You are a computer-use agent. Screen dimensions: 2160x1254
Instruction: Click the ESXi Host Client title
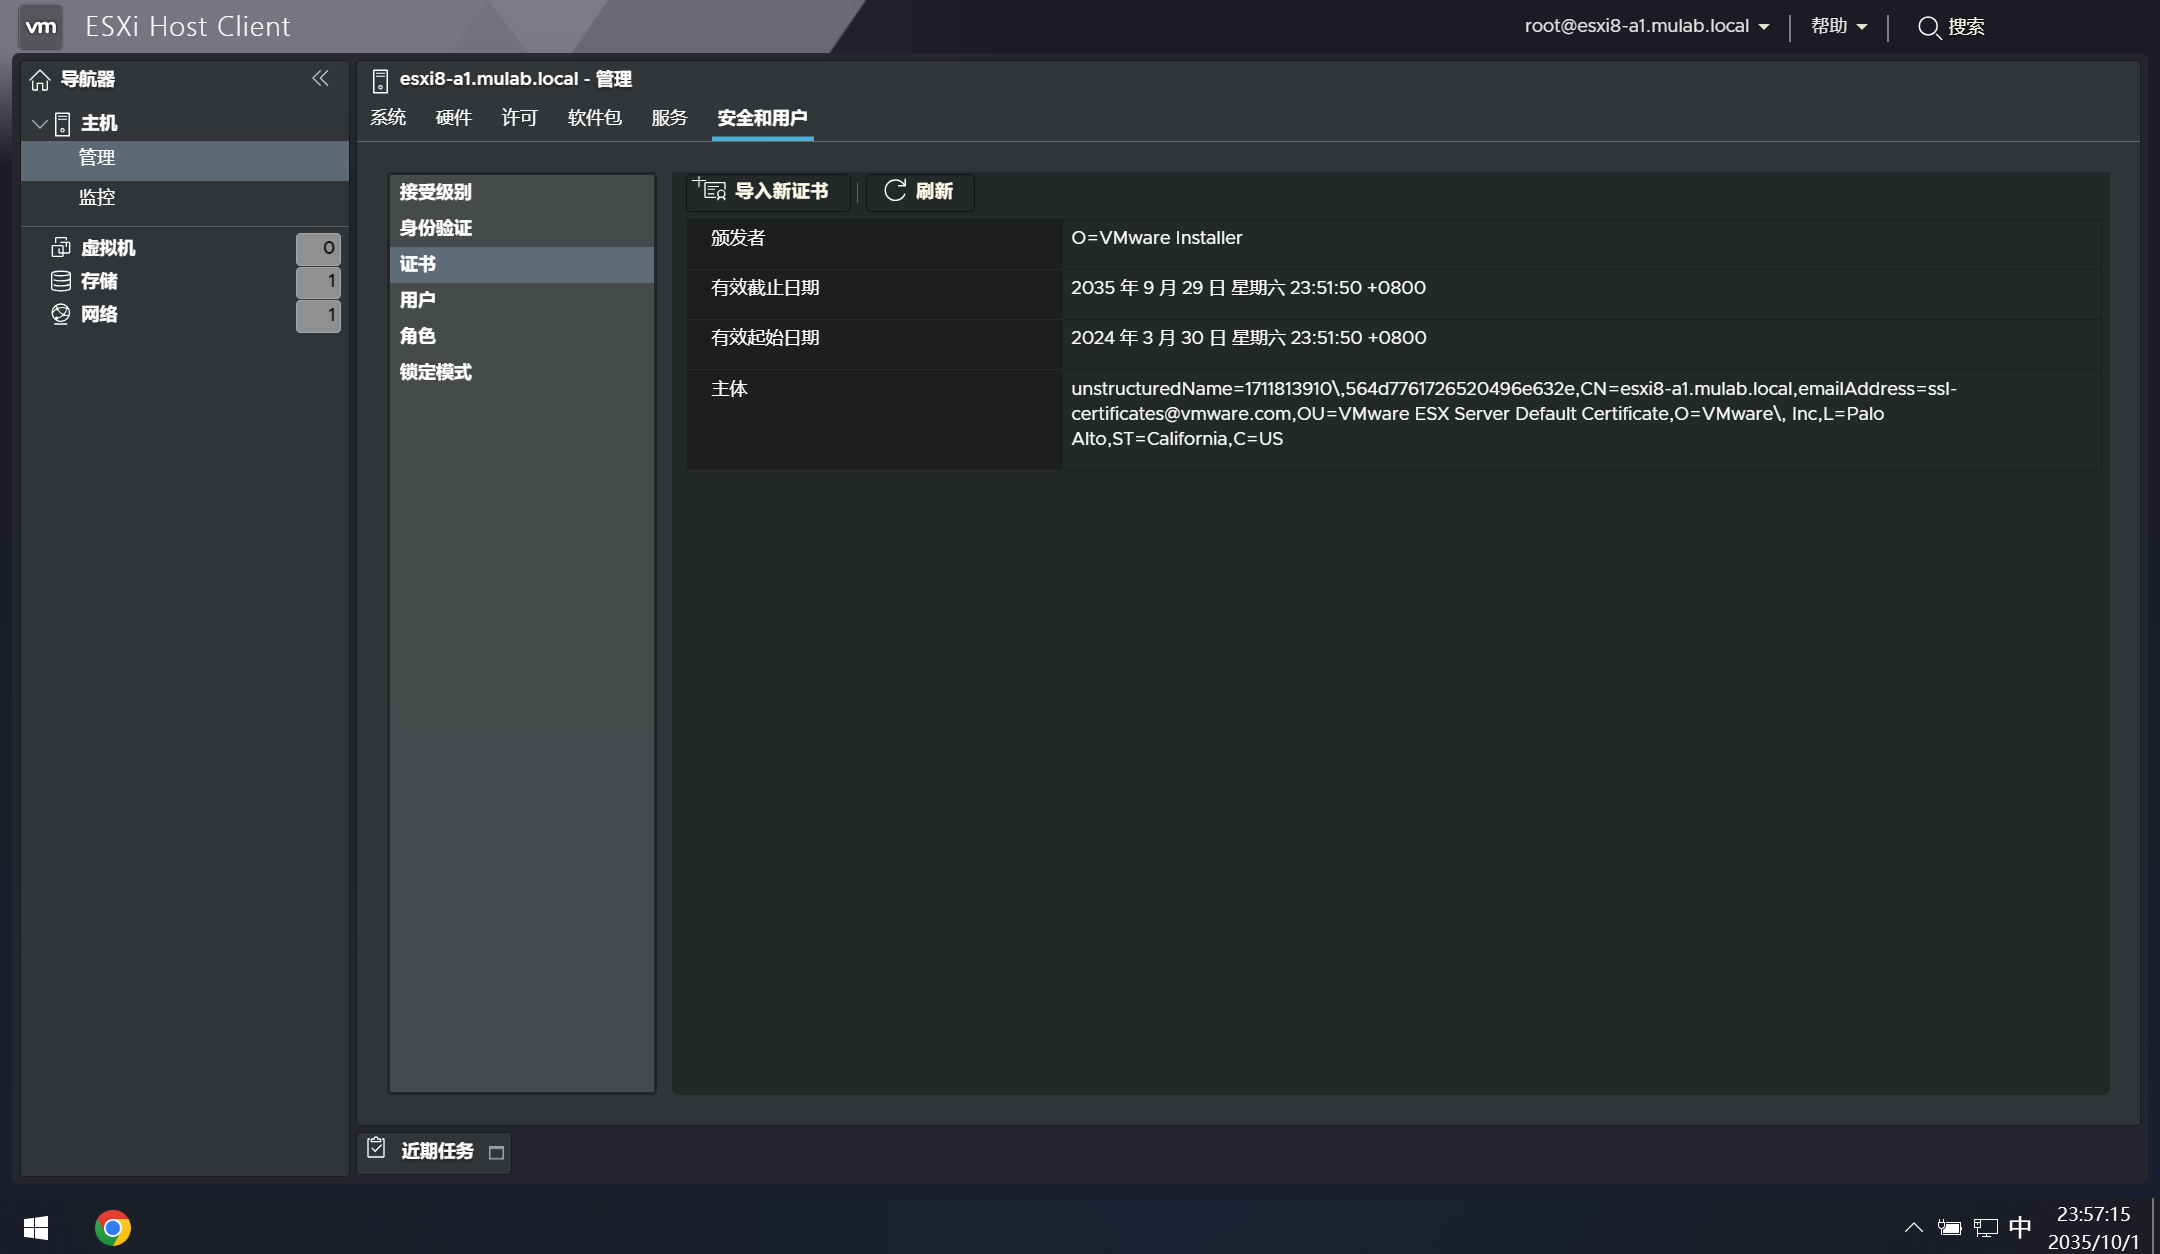(188, 26)
